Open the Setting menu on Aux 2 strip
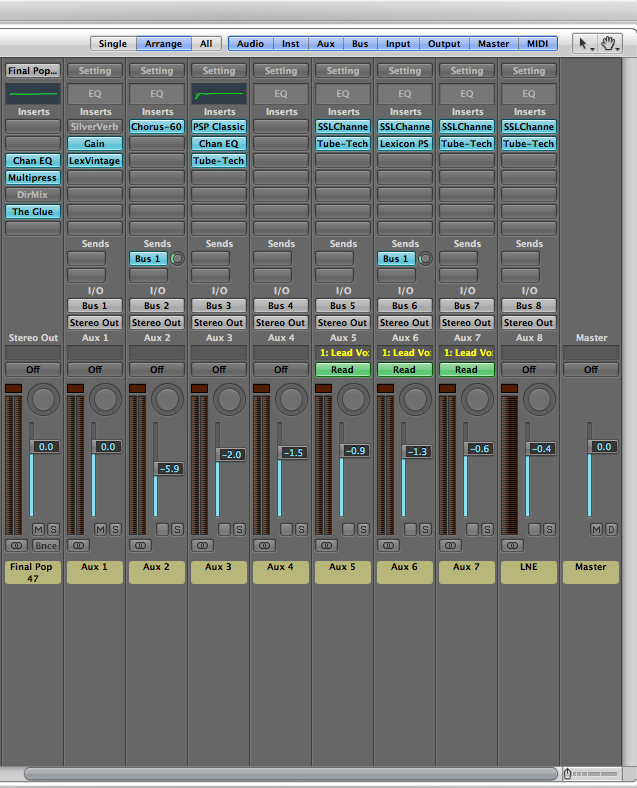 click(157, 71)
